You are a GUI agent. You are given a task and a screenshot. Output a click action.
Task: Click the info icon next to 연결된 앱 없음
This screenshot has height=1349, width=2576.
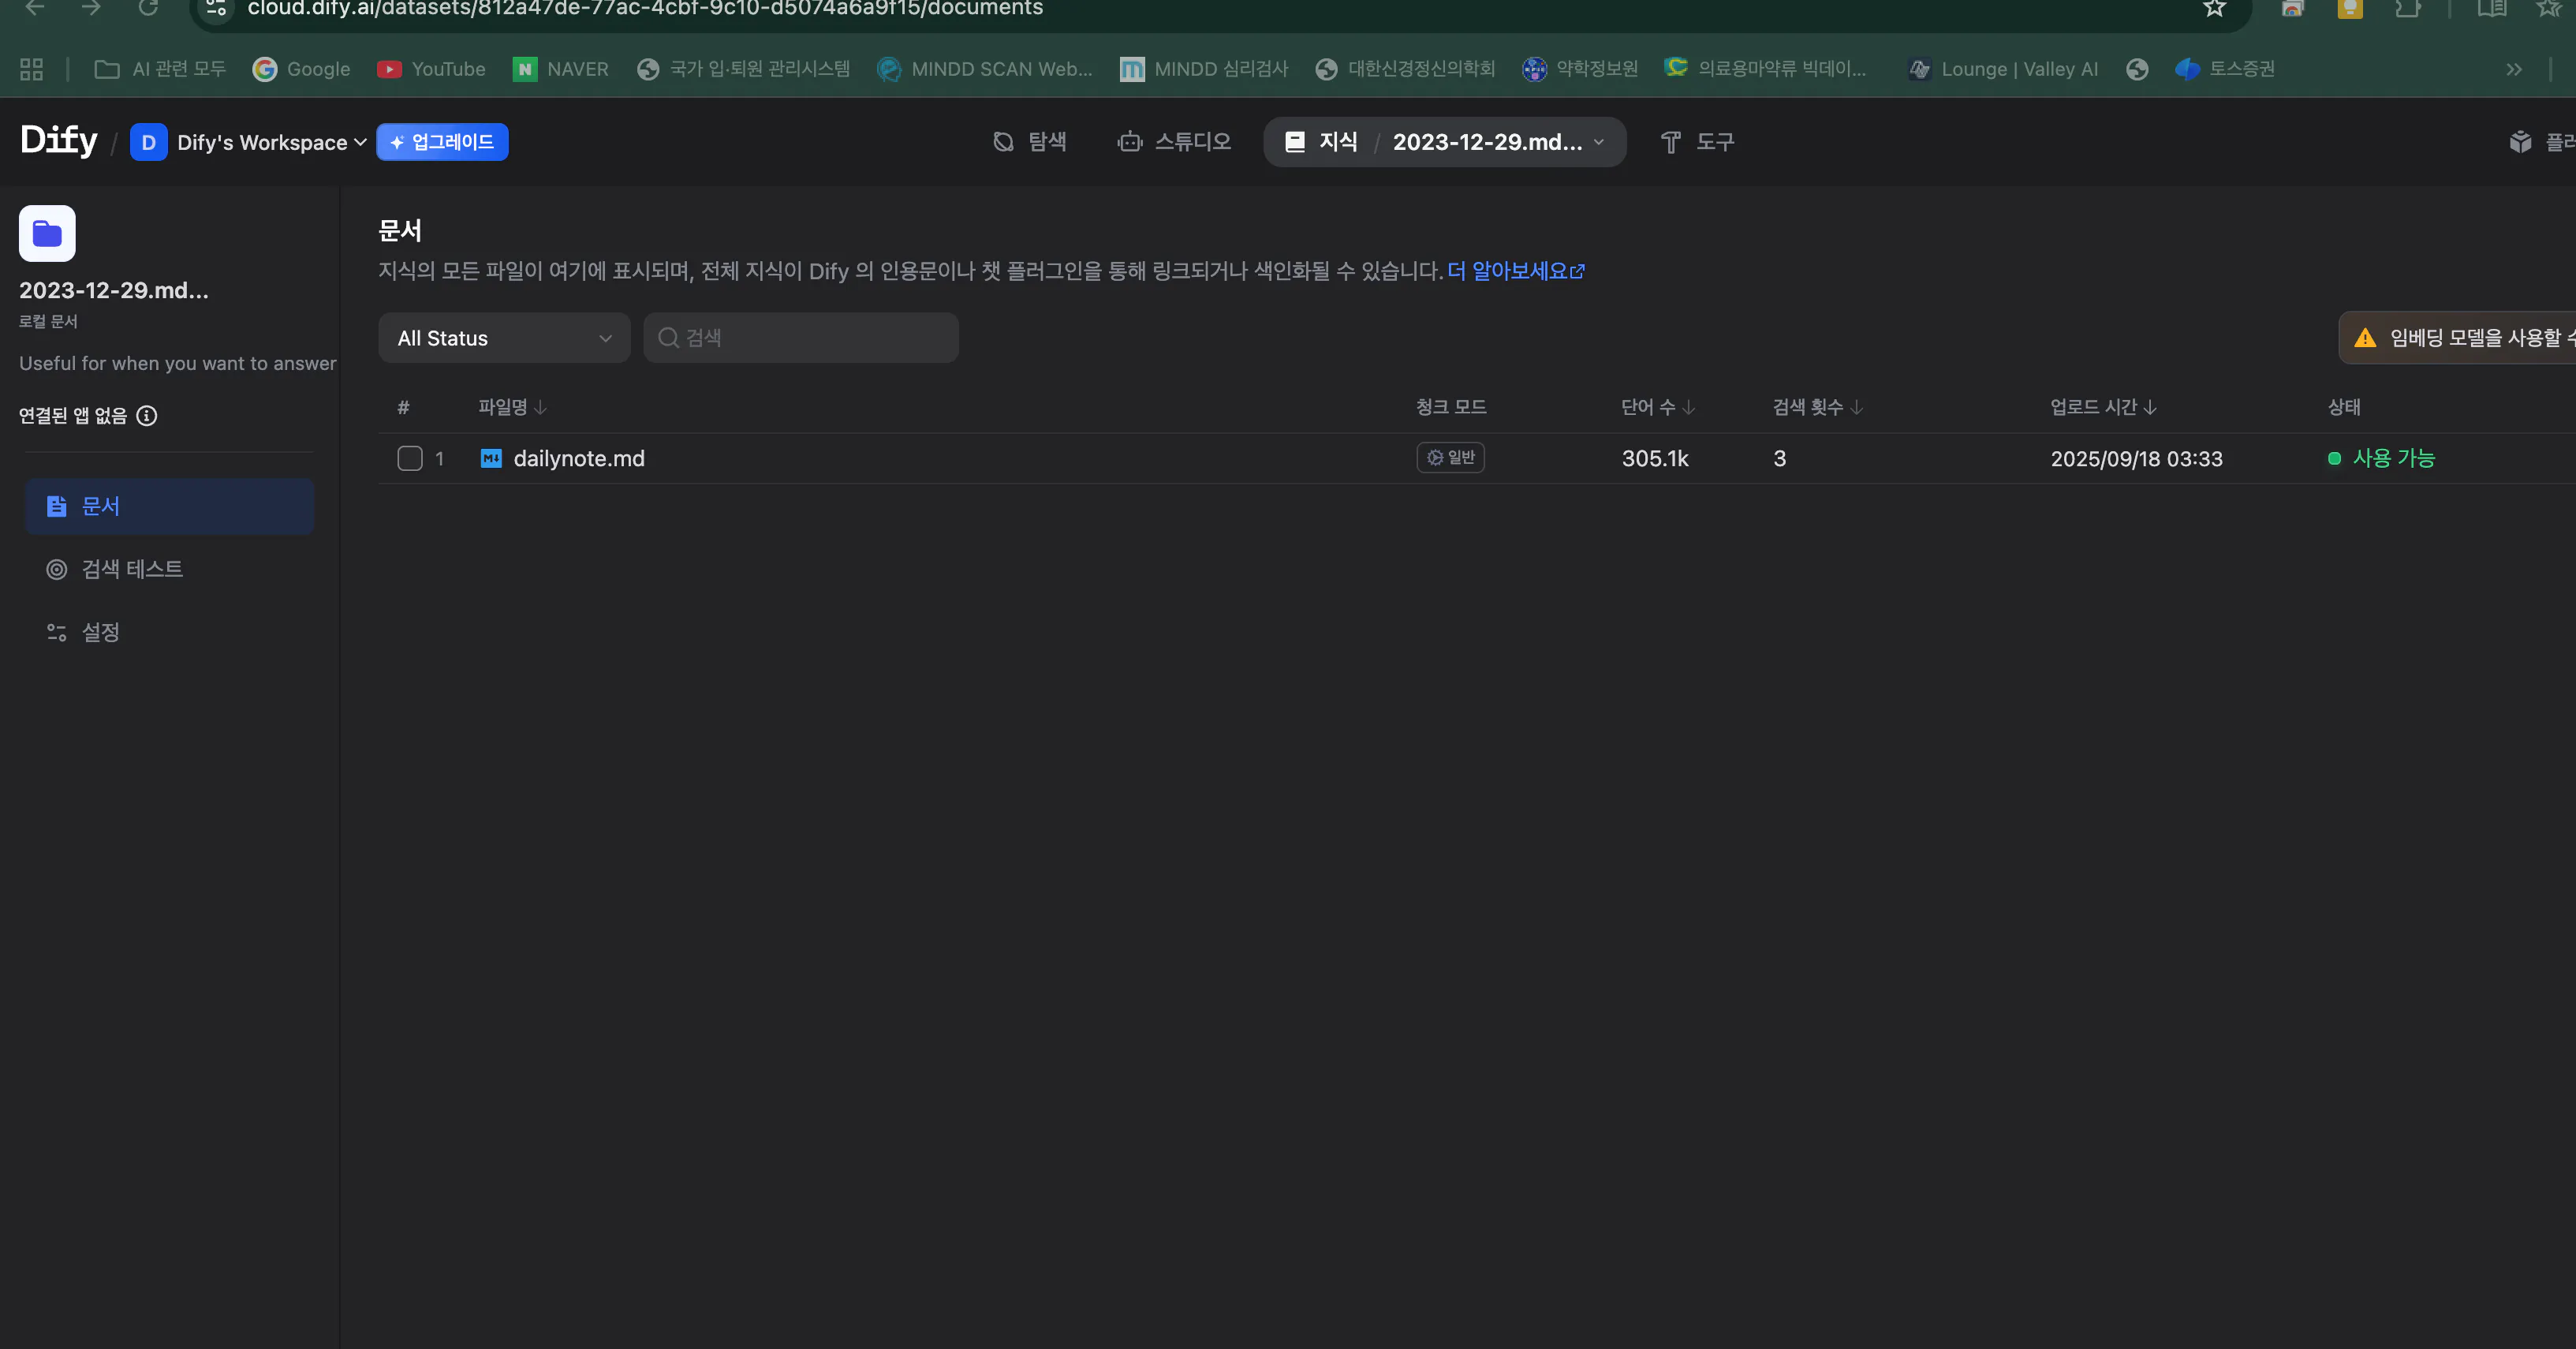point(147,416)
